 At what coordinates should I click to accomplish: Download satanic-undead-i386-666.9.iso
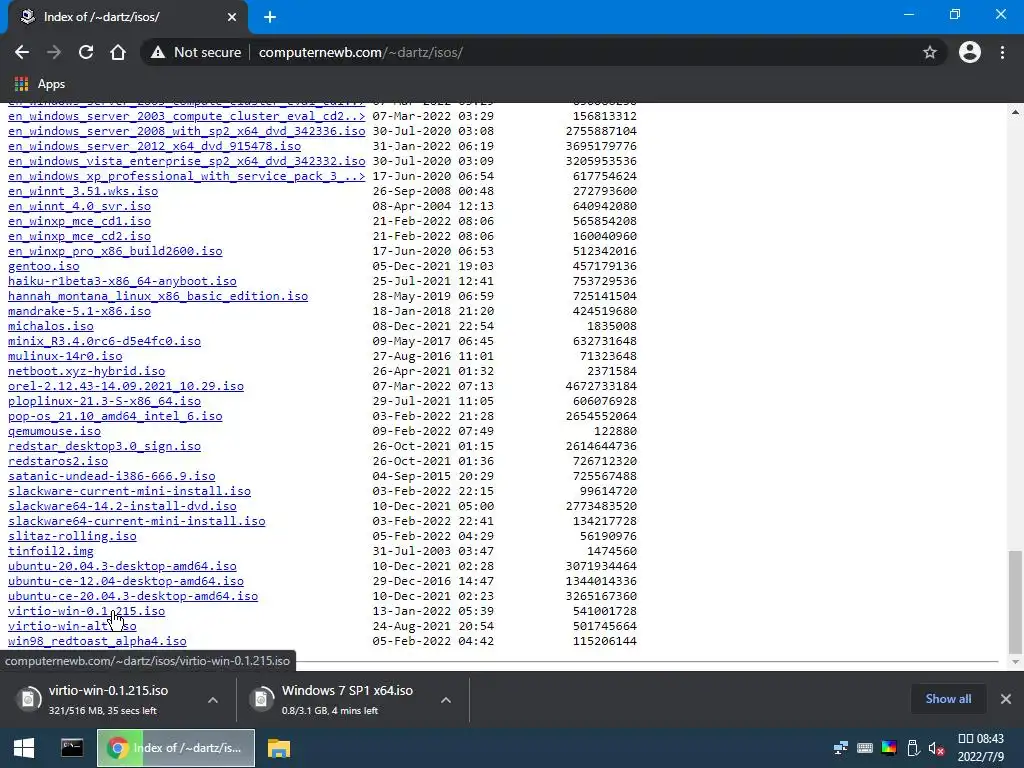click(x=112, y=477)
